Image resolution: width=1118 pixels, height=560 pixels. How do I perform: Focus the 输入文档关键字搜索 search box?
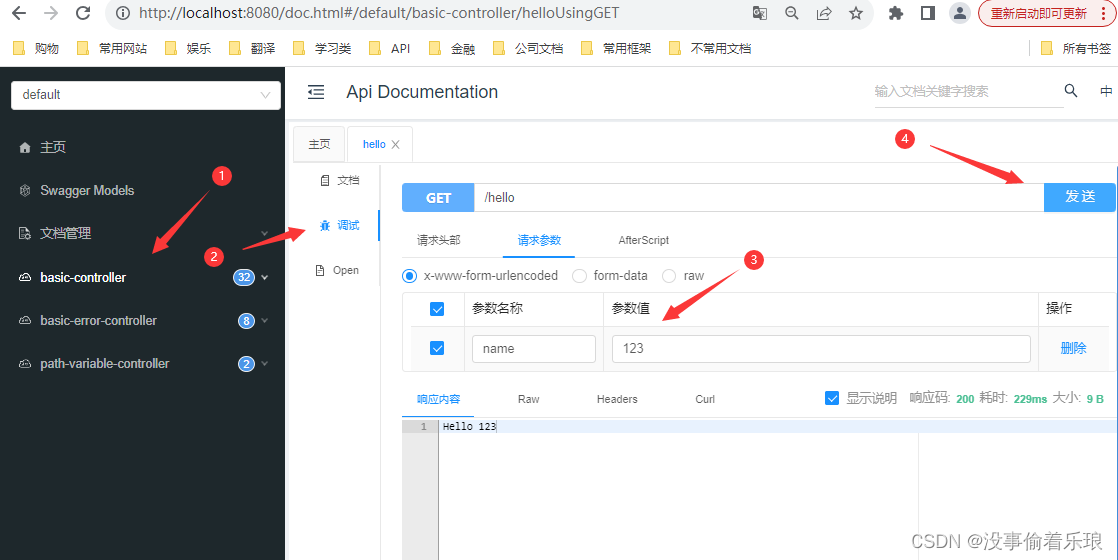pyautogui.click(x=969, y=92)
